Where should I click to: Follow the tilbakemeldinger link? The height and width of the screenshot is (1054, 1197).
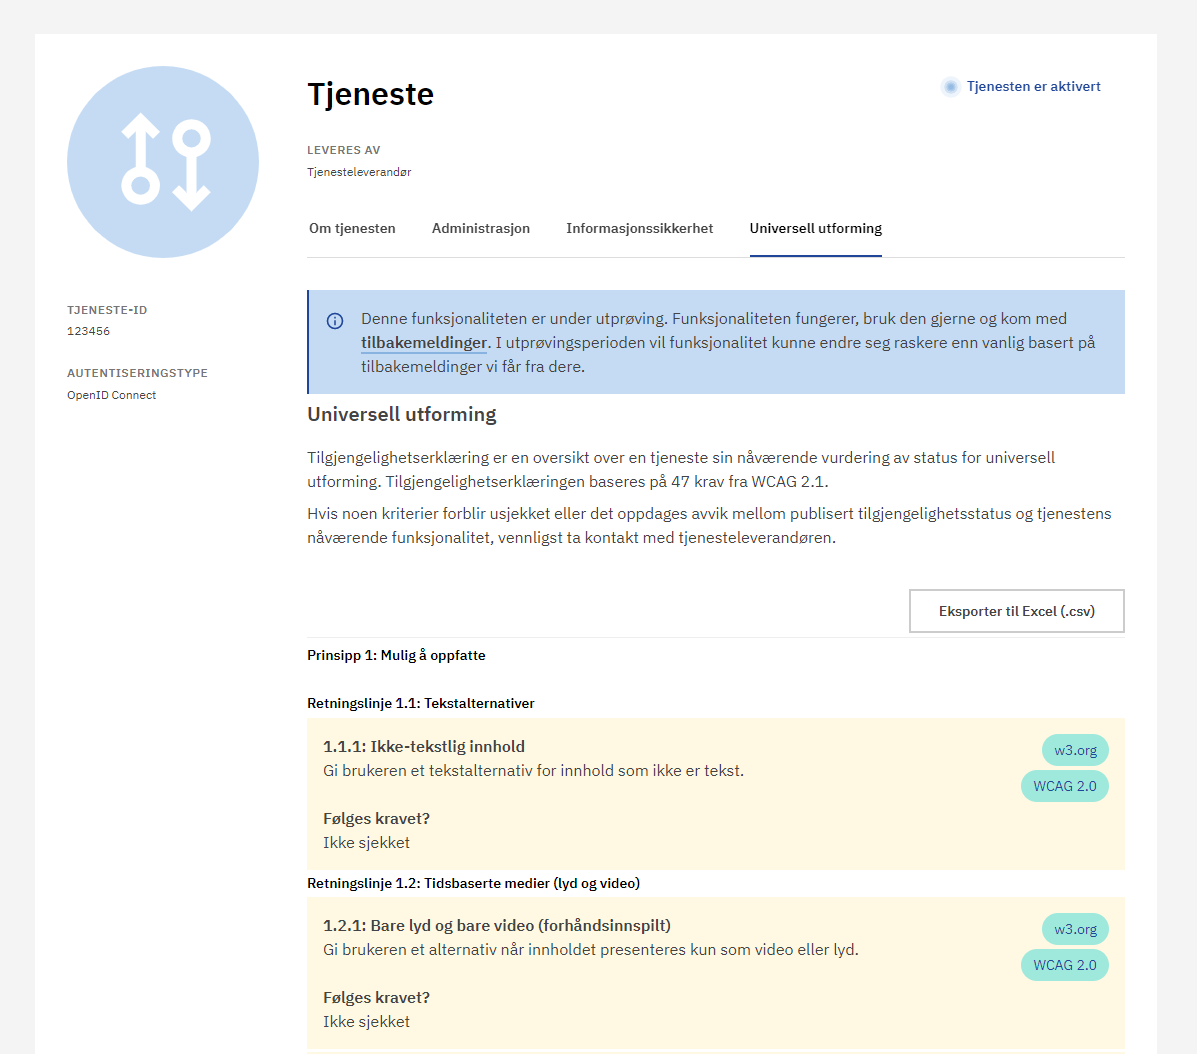pos(424,343)
